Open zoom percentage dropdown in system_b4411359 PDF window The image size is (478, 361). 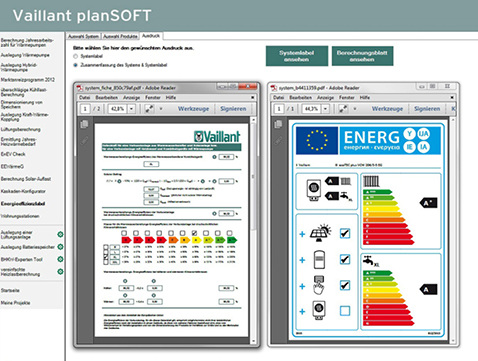326,109
